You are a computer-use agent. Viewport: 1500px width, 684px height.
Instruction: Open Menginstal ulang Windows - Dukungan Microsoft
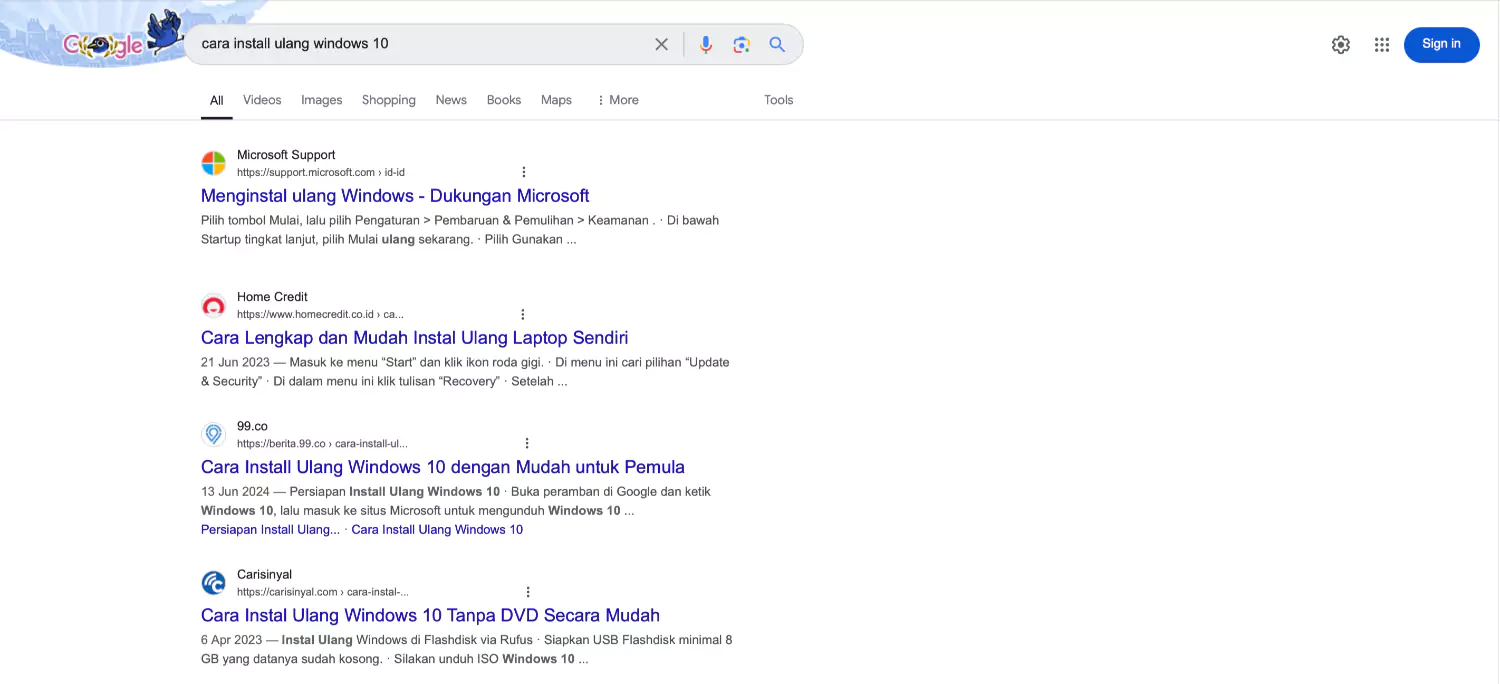(x=395, y=196)
